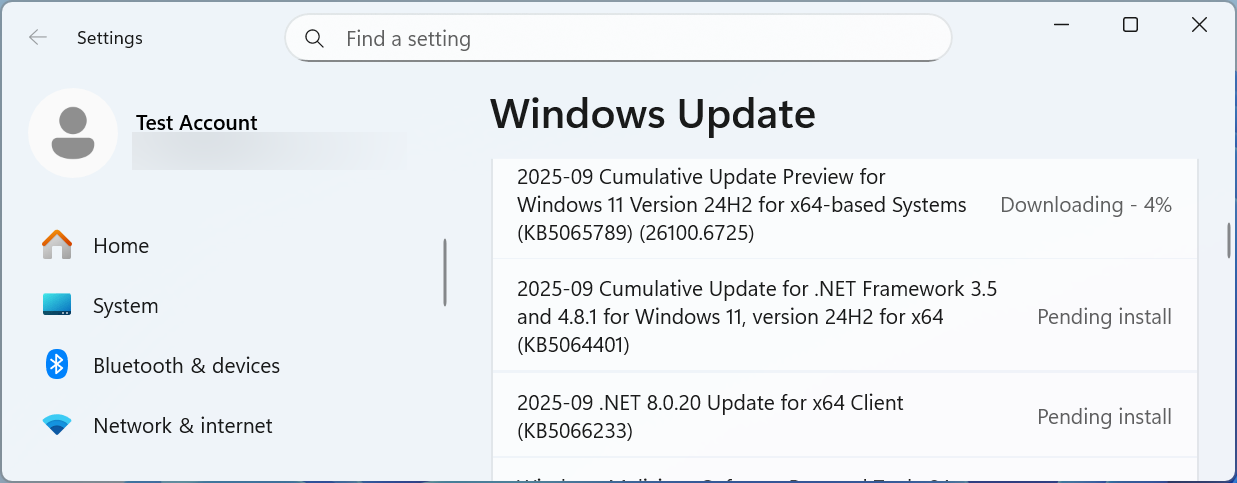The width and height of the screenshot is (1237, 483).
Task: Click the Network wifi icon
Action: tap(57, 425)
